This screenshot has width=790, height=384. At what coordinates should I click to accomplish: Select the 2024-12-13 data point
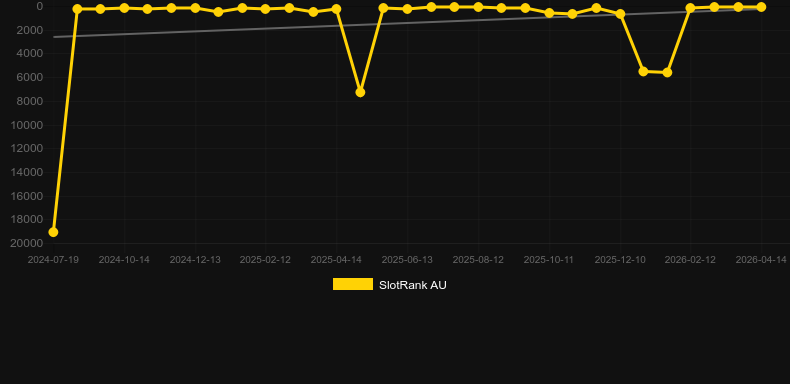[195, 8]
